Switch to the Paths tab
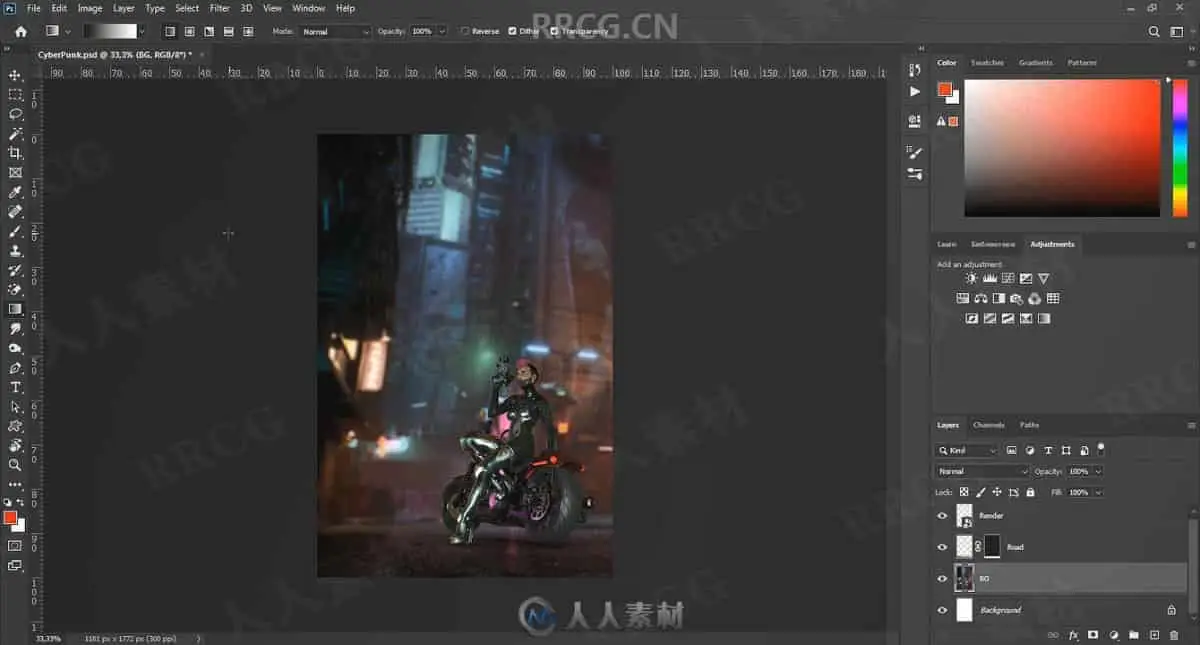Image resolution: width=1200 pixels, height=645 pixels. click(x=1029, y=425)
